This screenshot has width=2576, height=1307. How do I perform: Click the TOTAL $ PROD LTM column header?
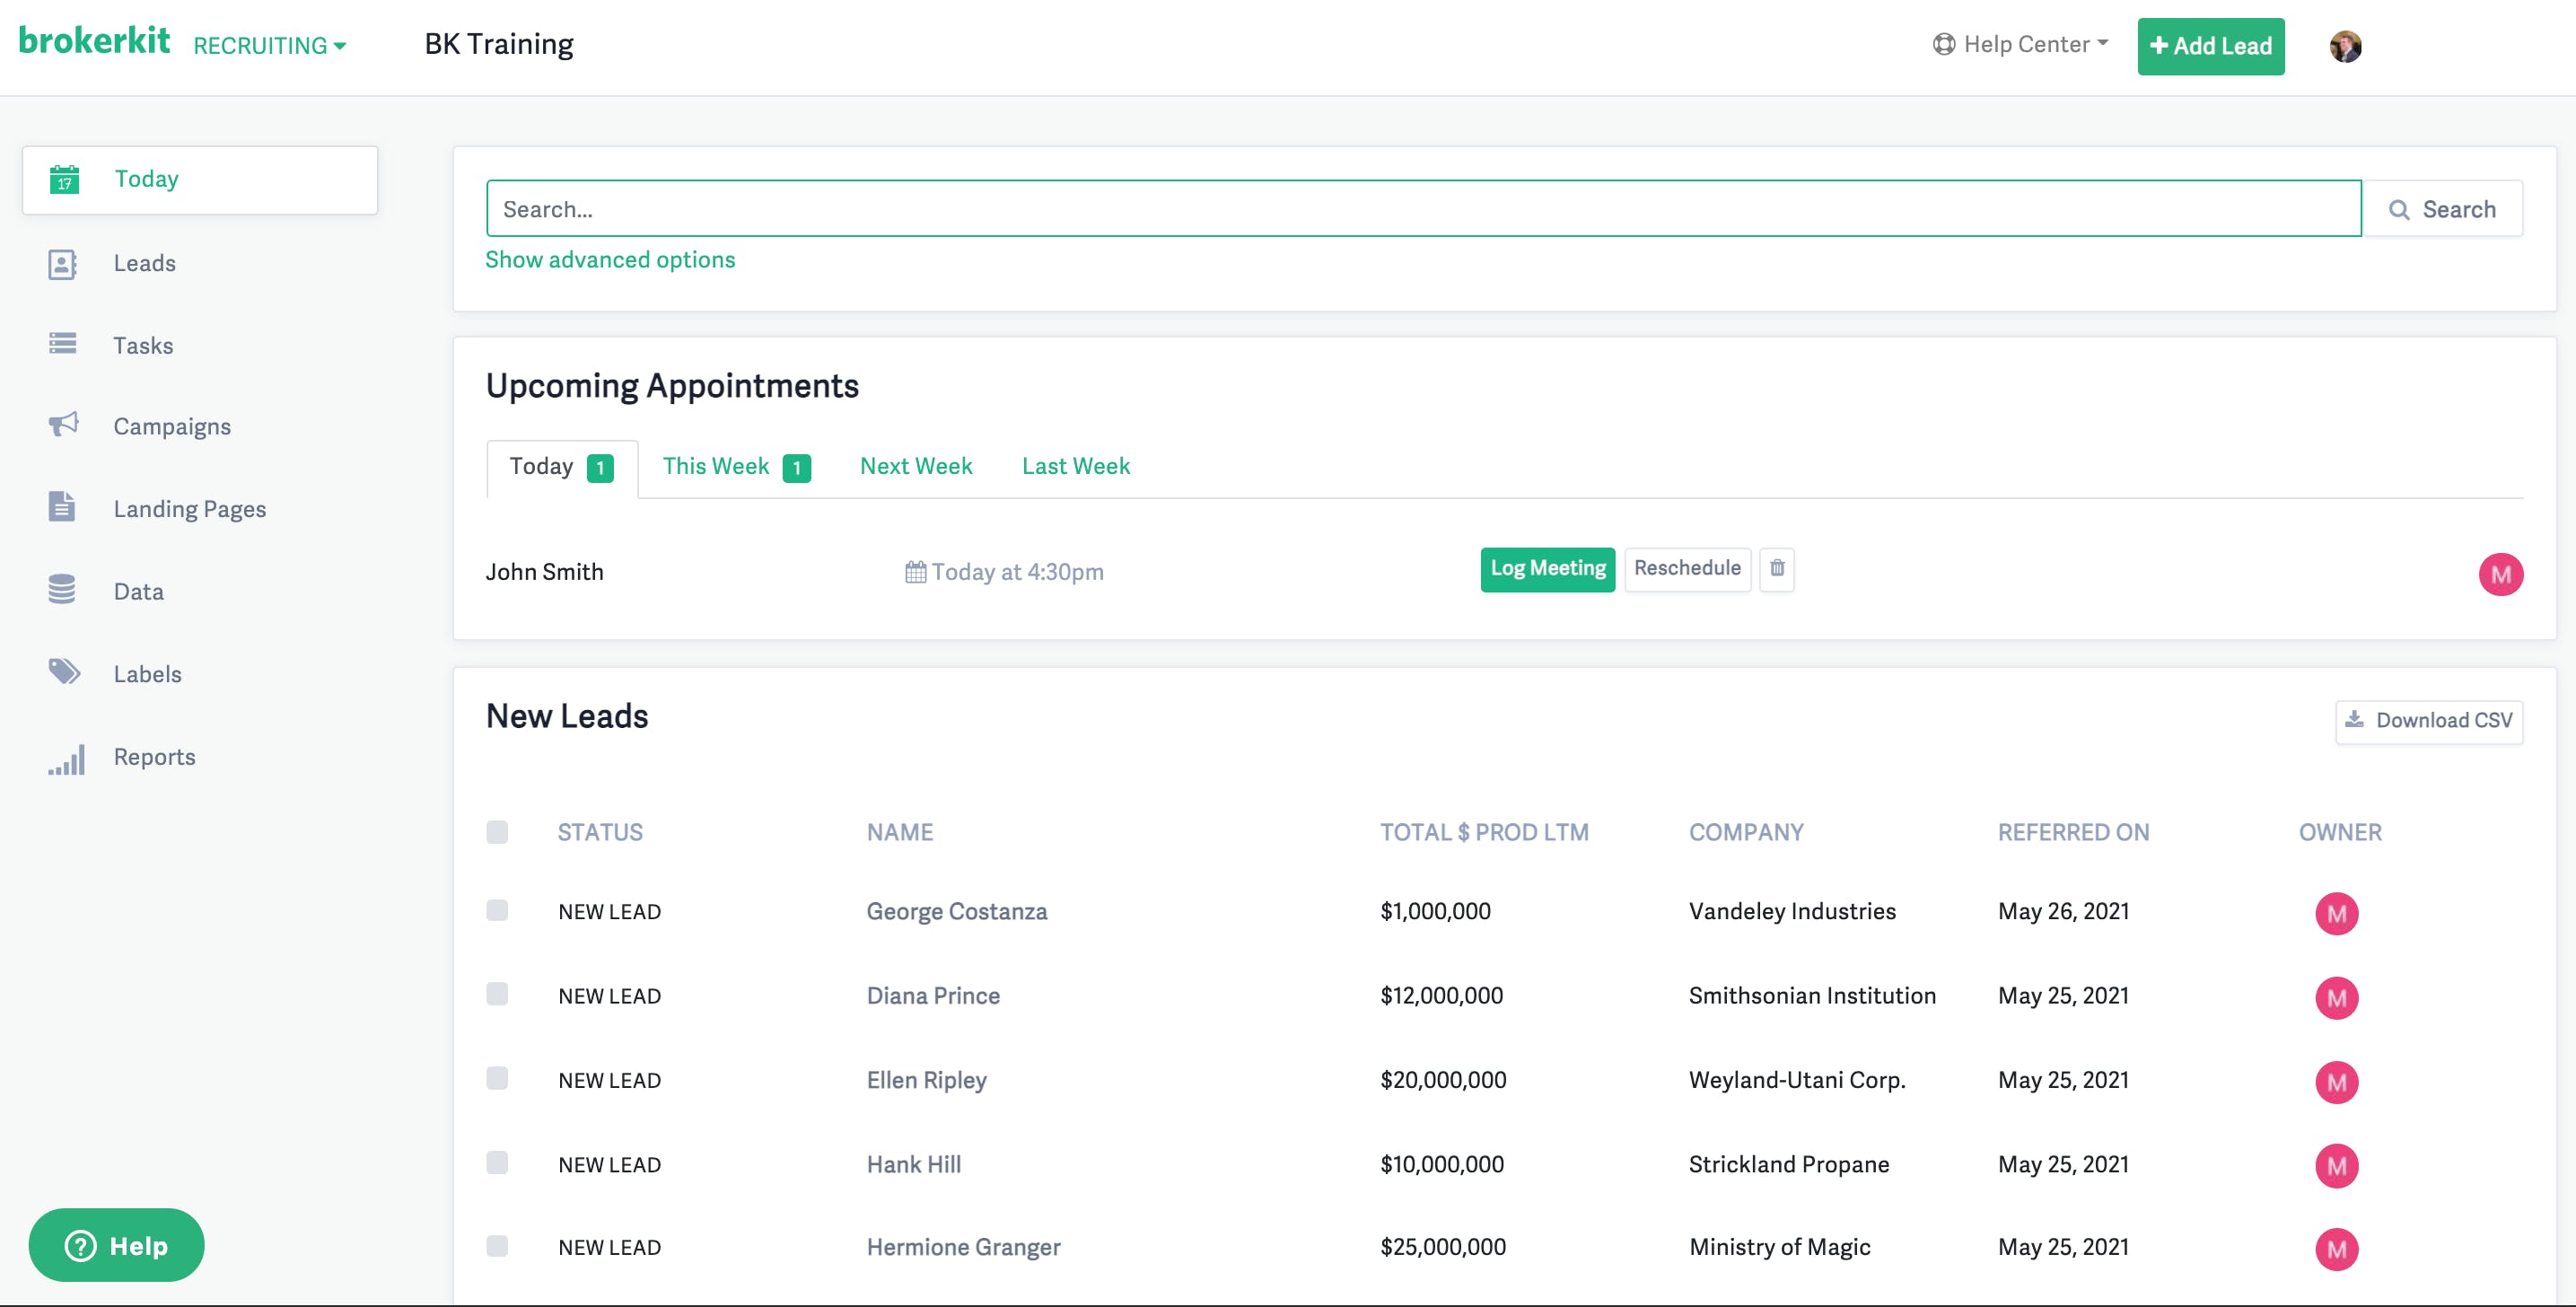(1484, 832)
